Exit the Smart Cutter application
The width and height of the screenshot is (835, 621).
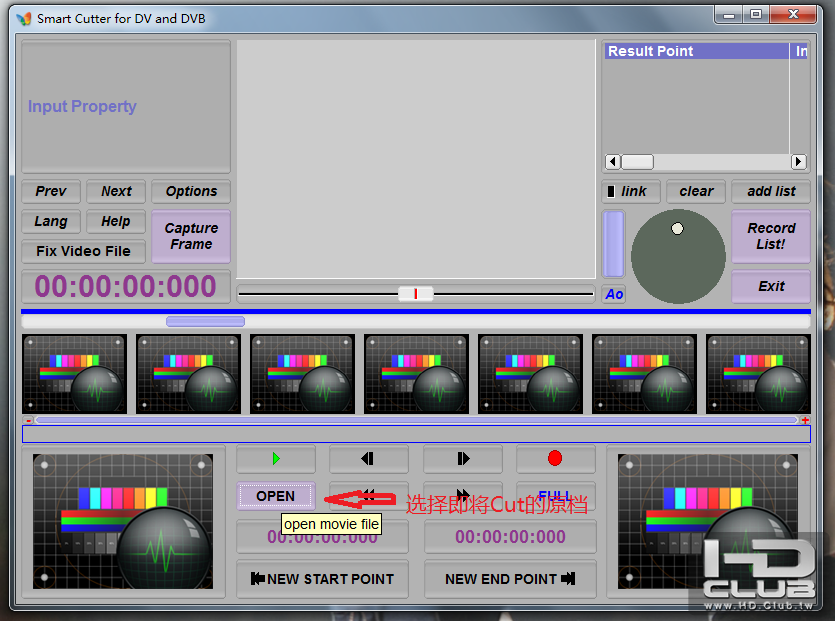click(x=771, y=287)
